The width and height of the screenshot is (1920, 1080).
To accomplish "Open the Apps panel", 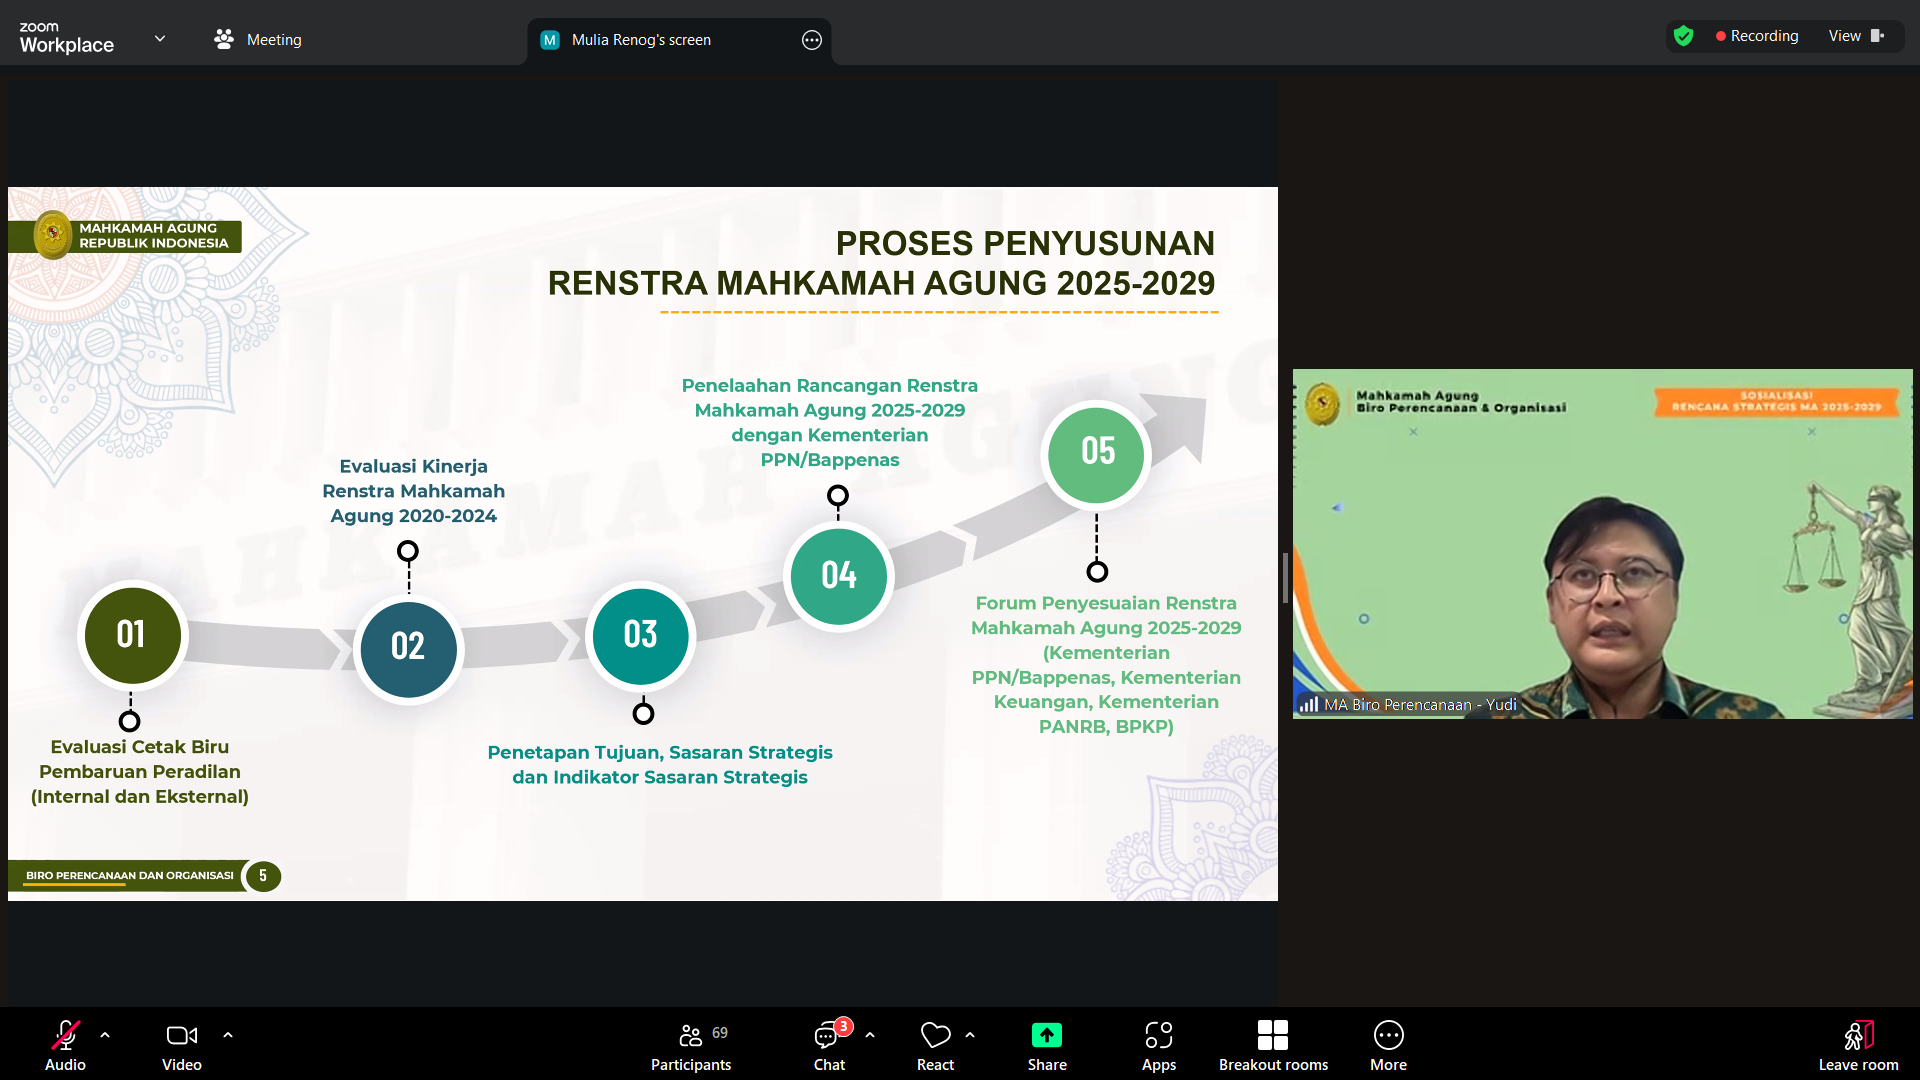I will [x=1158, y=1044].
